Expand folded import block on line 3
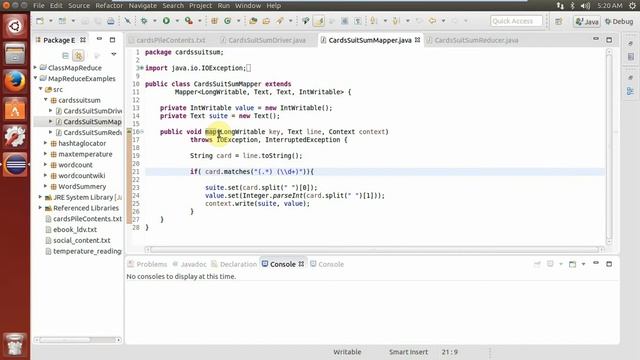This screenshot has width=640, height=360. pos(141,68)
